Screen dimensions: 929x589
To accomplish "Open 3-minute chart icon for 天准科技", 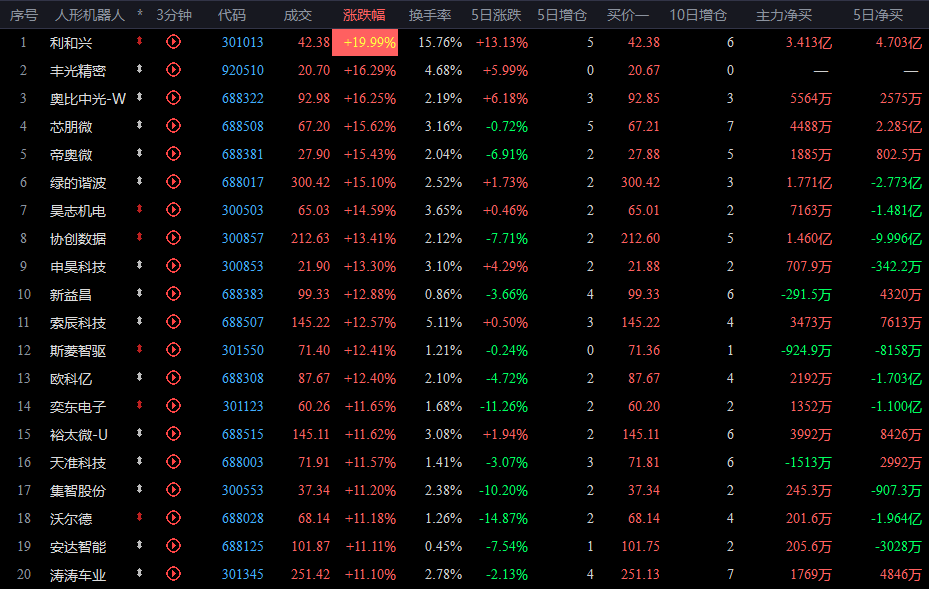I will (x=173, y=462).
